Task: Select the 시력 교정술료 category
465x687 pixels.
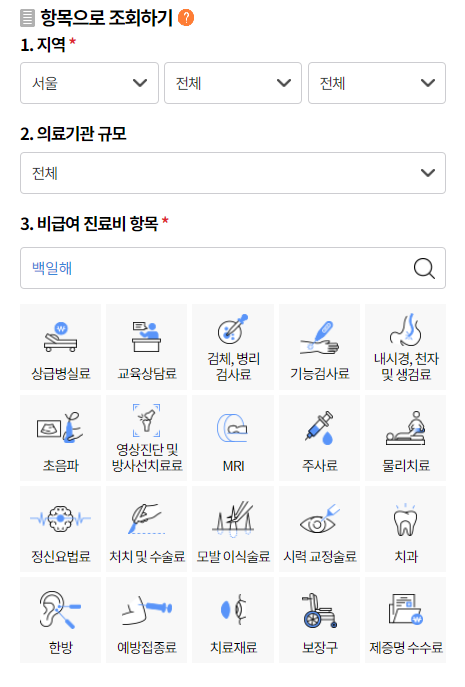Action: click(319, 529)
